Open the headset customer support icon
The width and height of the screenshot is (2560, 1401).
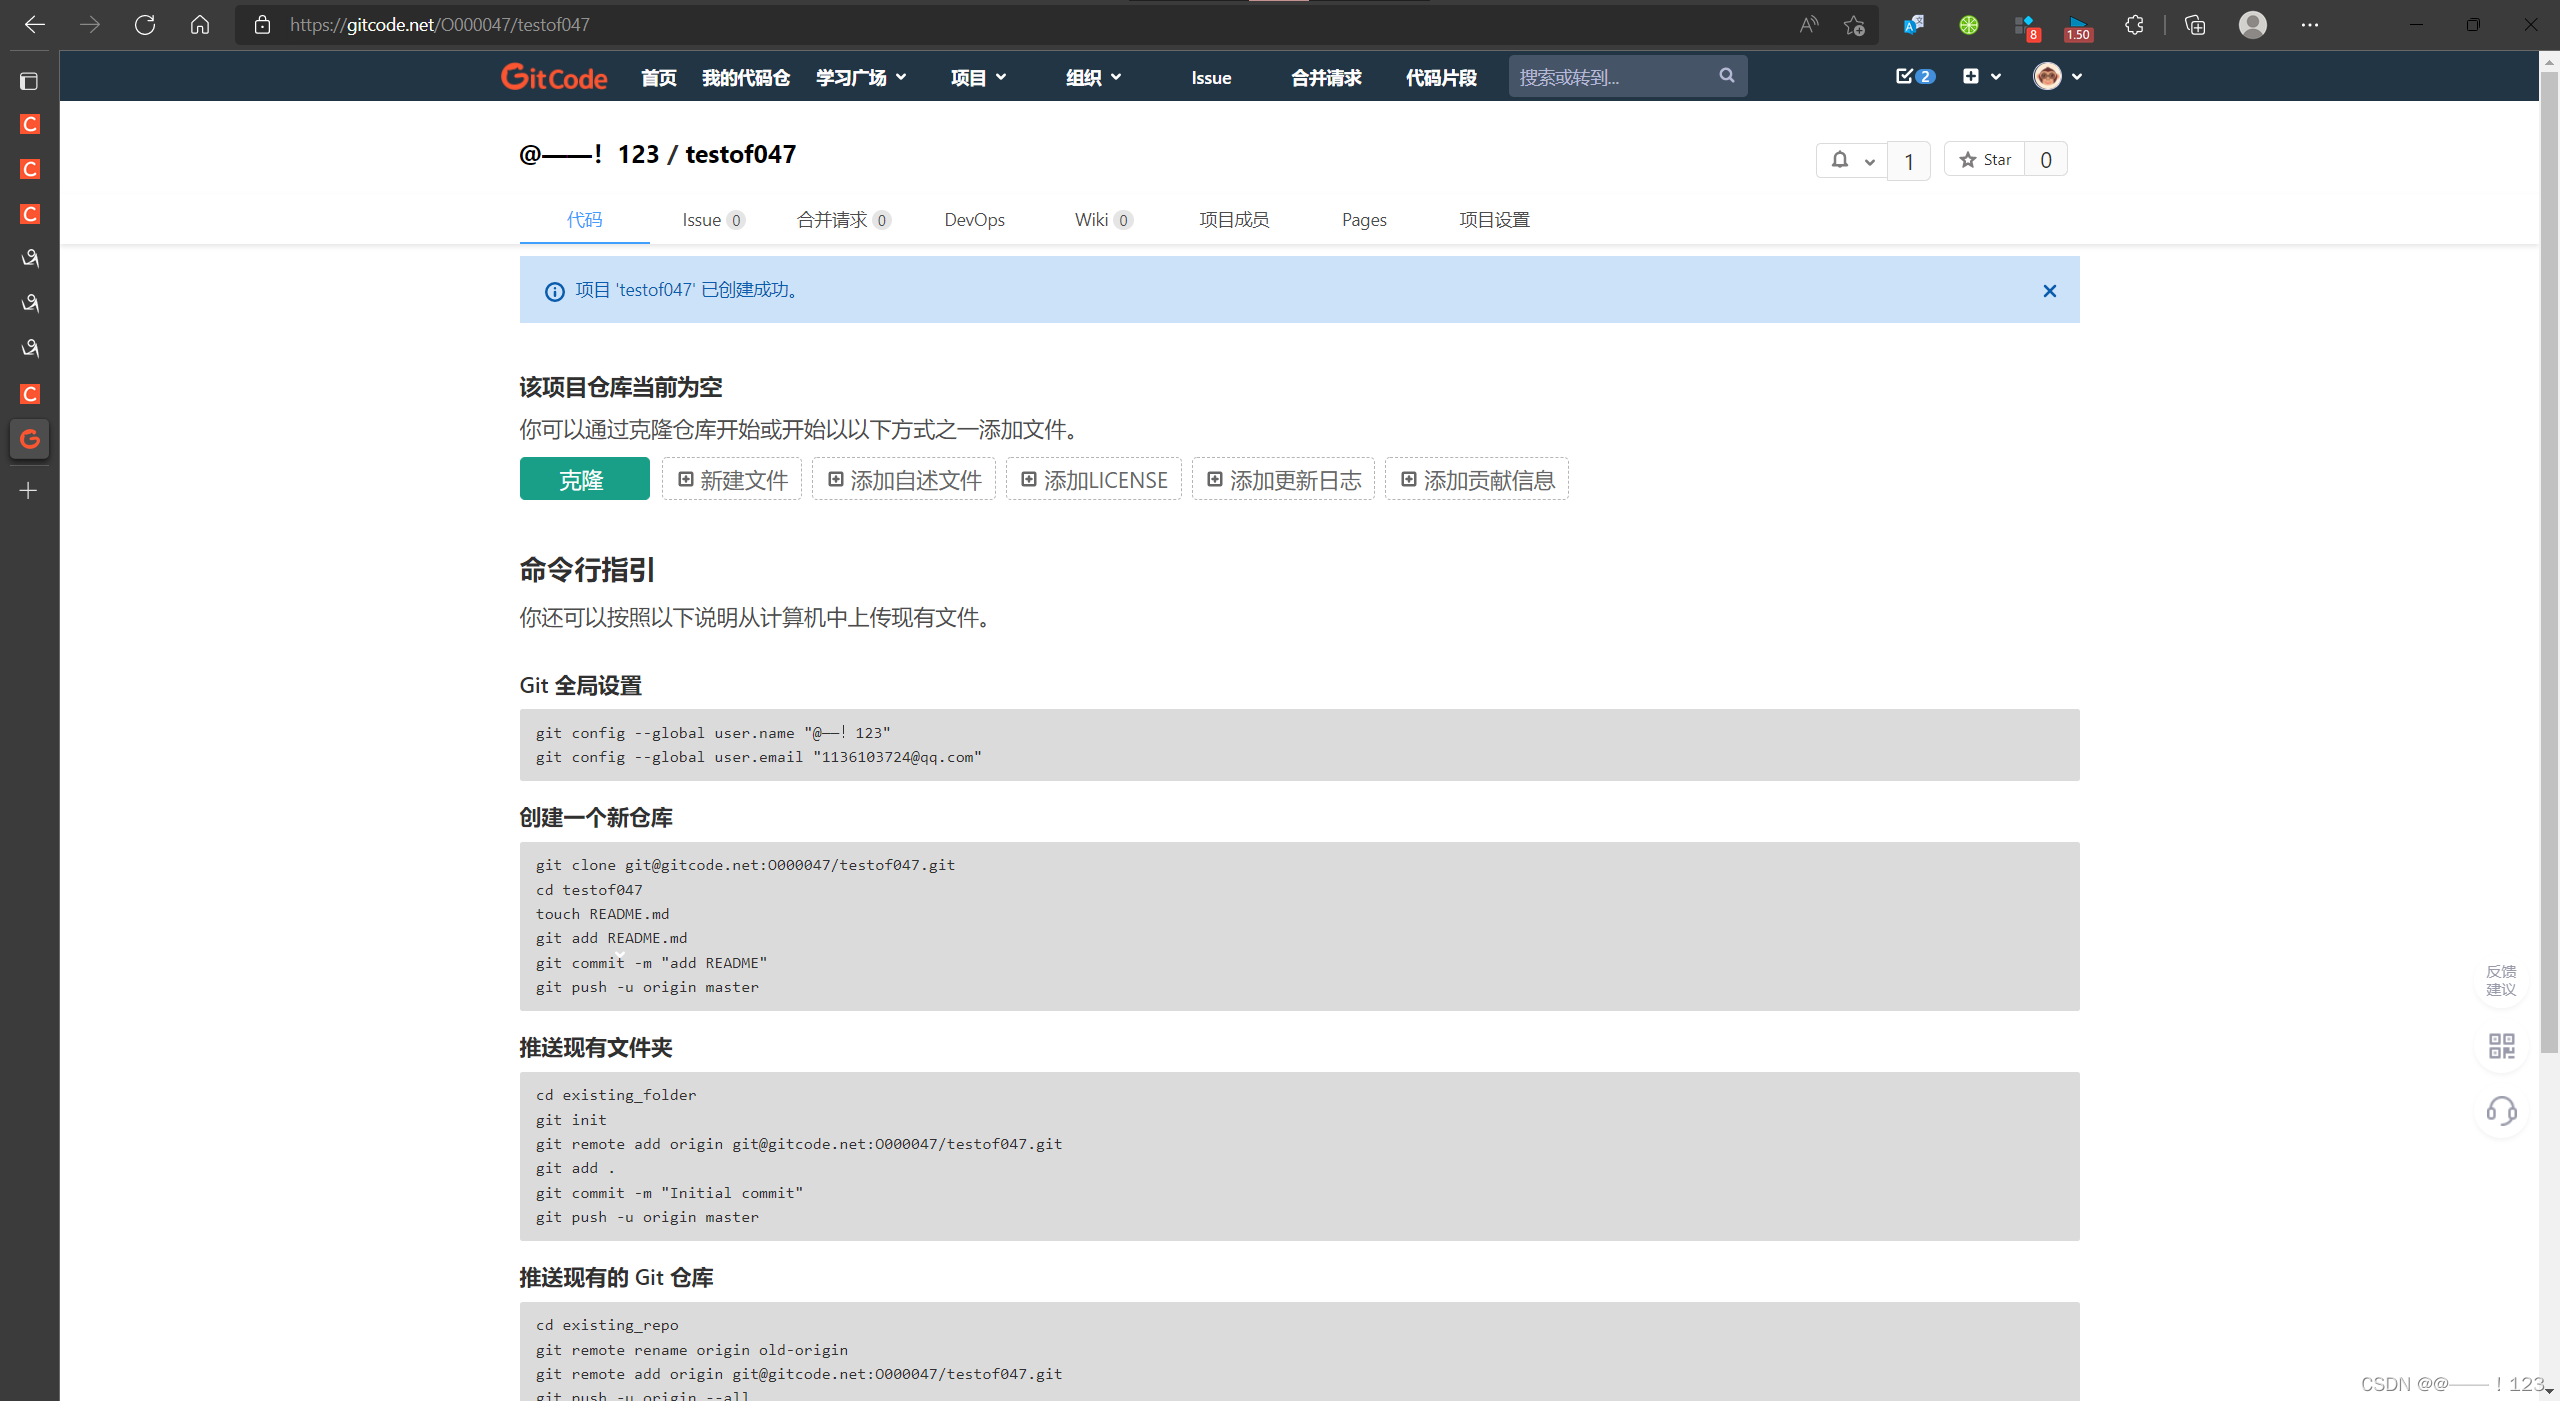pyautogui.click(x=2501, y=1111)
